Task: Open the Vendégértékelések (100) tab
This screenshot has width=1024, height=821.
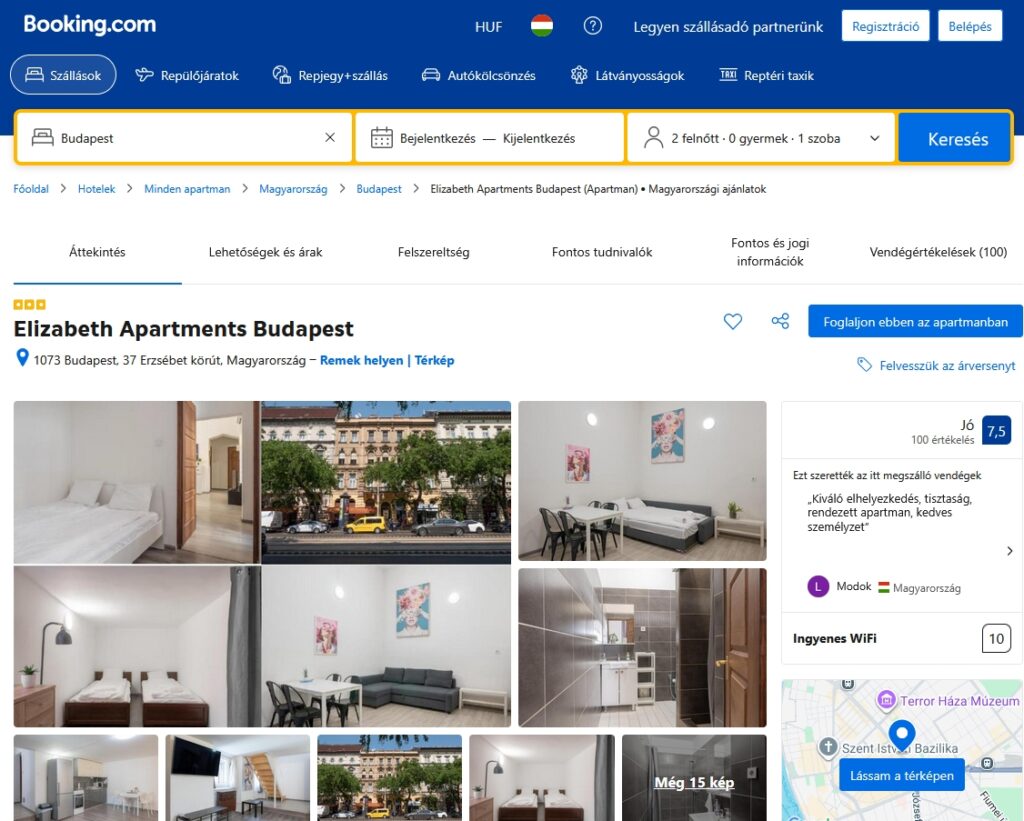Action: coord(938,252)
